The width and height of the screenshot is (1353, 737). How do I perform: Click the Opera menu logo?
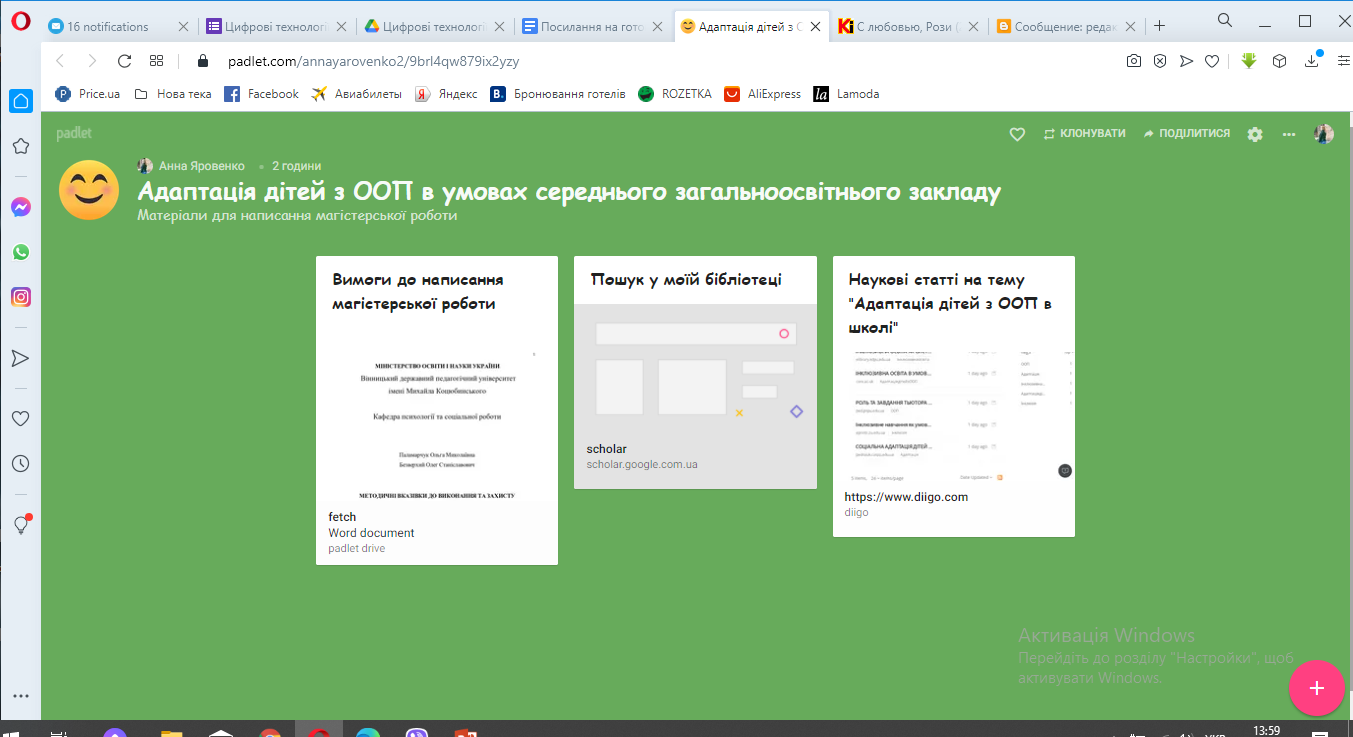click(22, 23)
